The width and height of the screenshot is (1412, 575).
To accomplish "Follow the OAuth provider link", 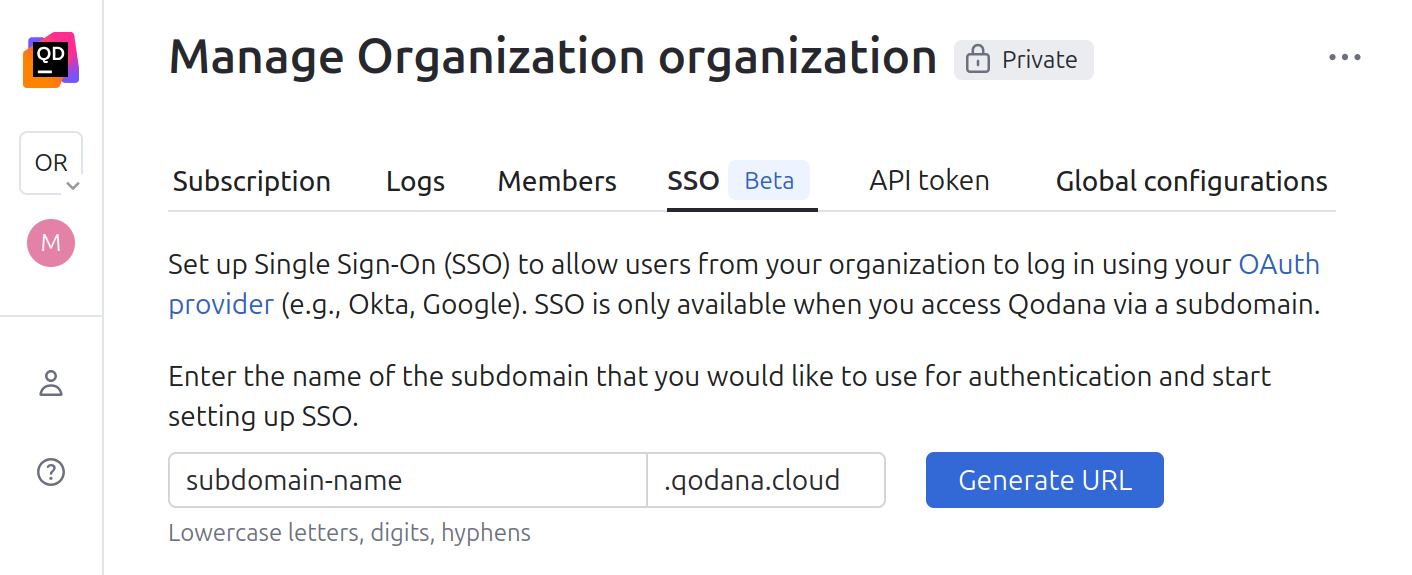I will click(1279, 265).
